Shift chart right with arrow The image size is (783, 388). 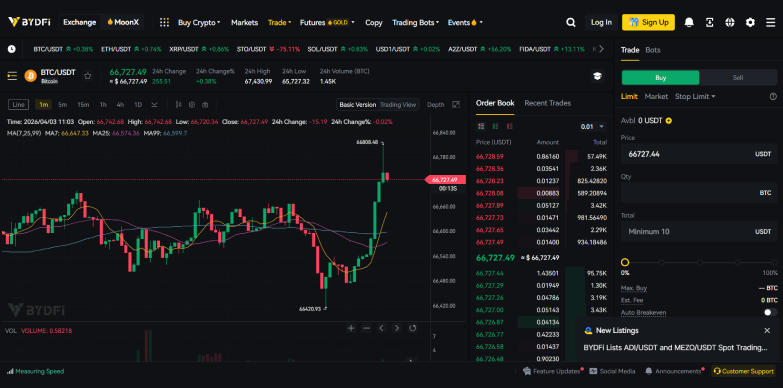coord(397,328)
